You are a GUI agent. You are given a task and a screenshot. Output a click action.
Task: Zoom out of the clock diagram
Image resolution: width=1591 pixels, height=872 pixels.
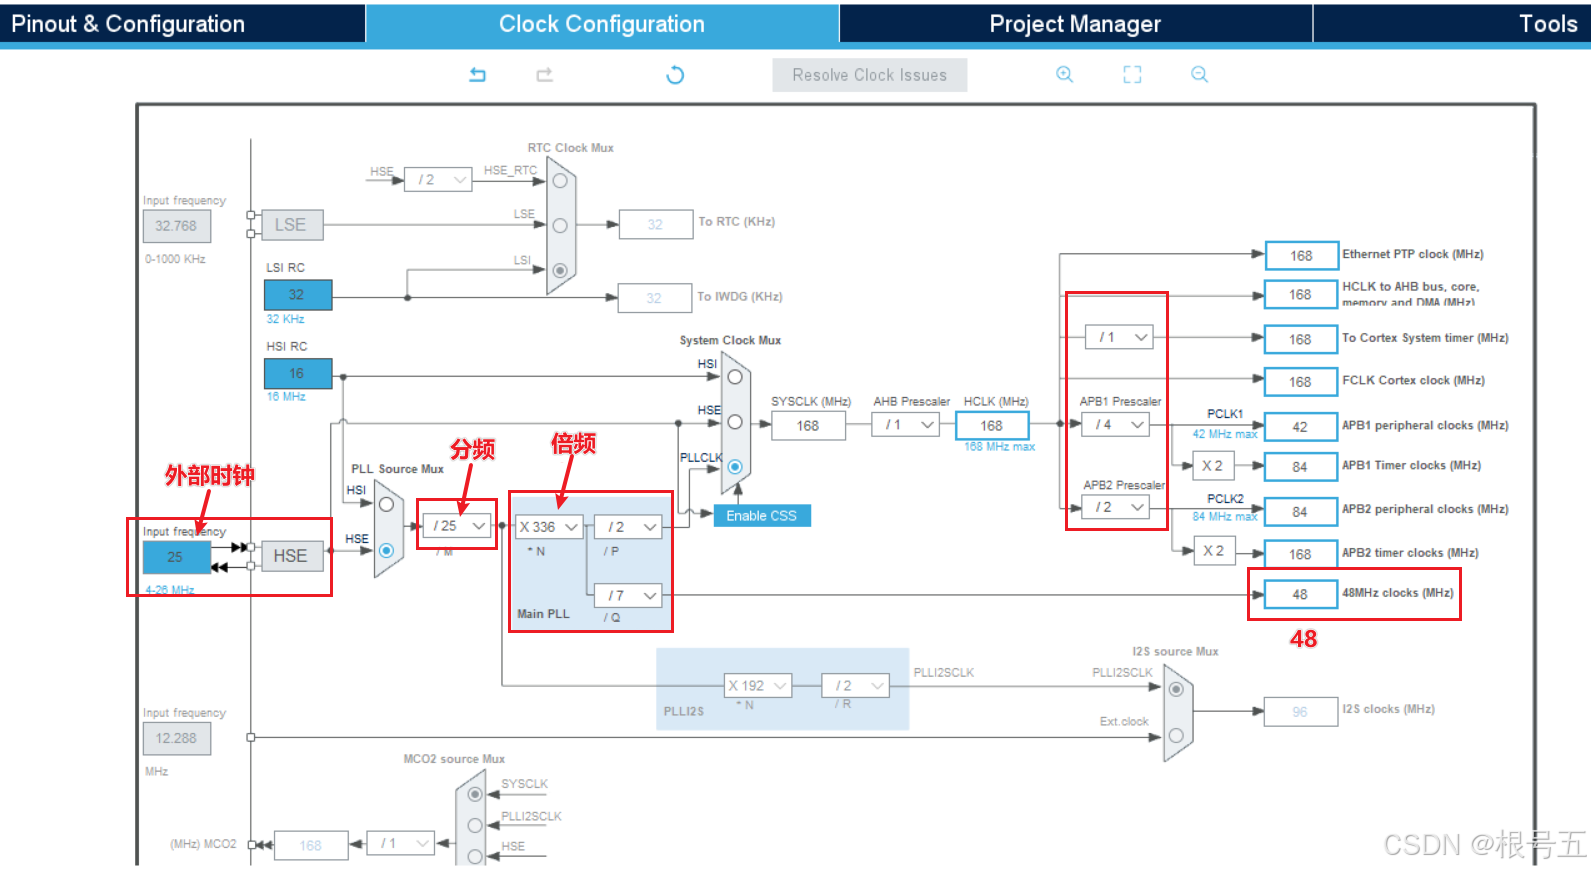tap(1199, 74)
